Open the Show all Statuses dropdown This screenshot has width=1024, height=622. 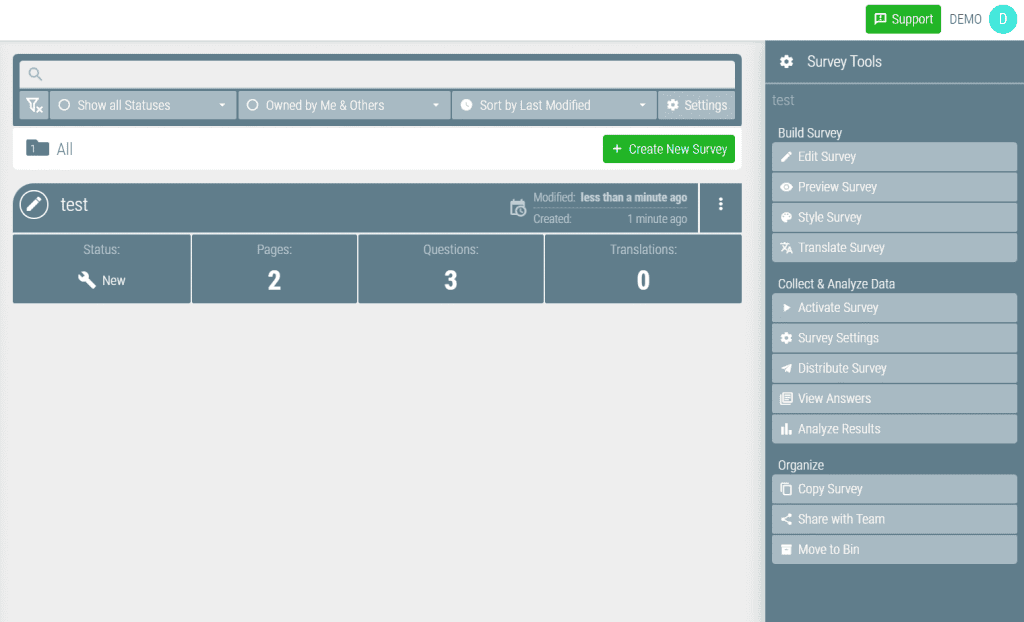(x=143, y=105)
